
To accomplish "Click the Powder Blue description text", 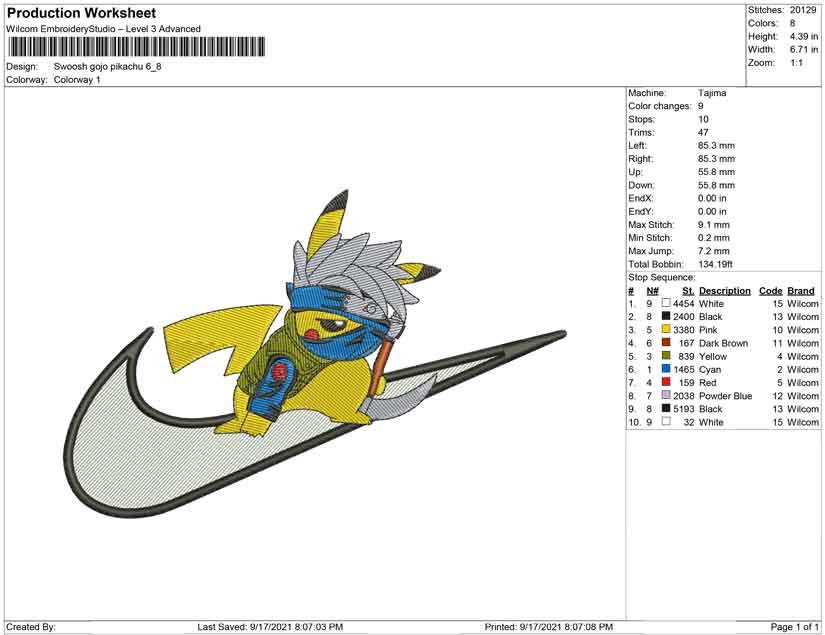I will click(726, 396).
